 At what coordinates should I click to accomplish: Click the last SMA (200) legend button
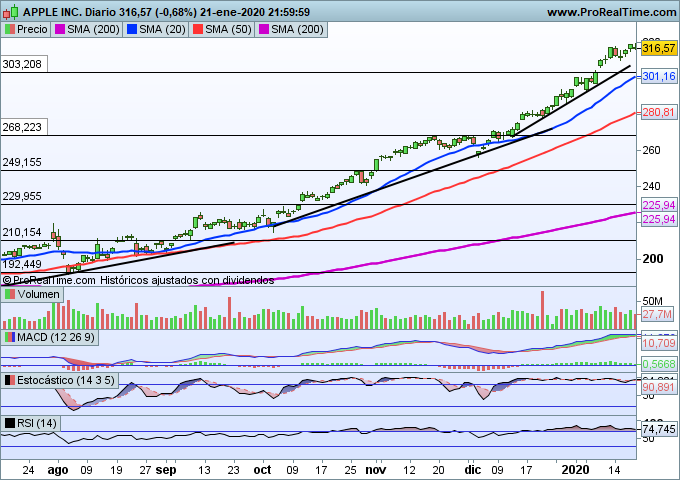click(291, 29)
